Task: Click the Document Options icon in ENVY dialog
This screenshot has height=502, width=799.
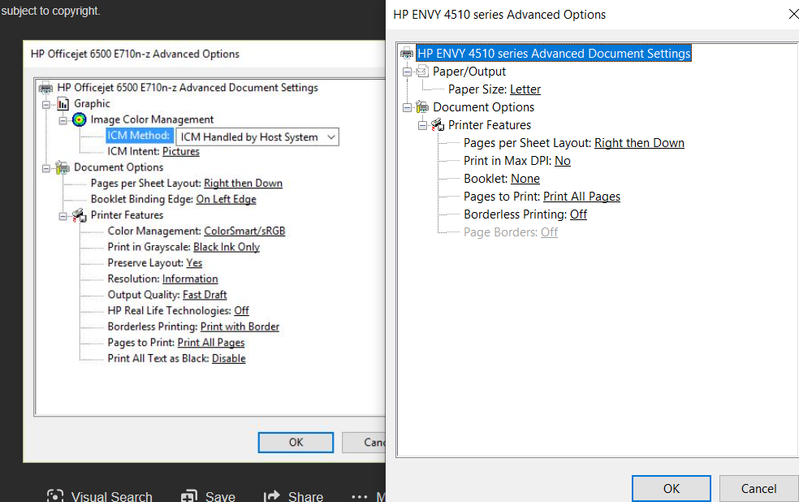Action: 422,107
